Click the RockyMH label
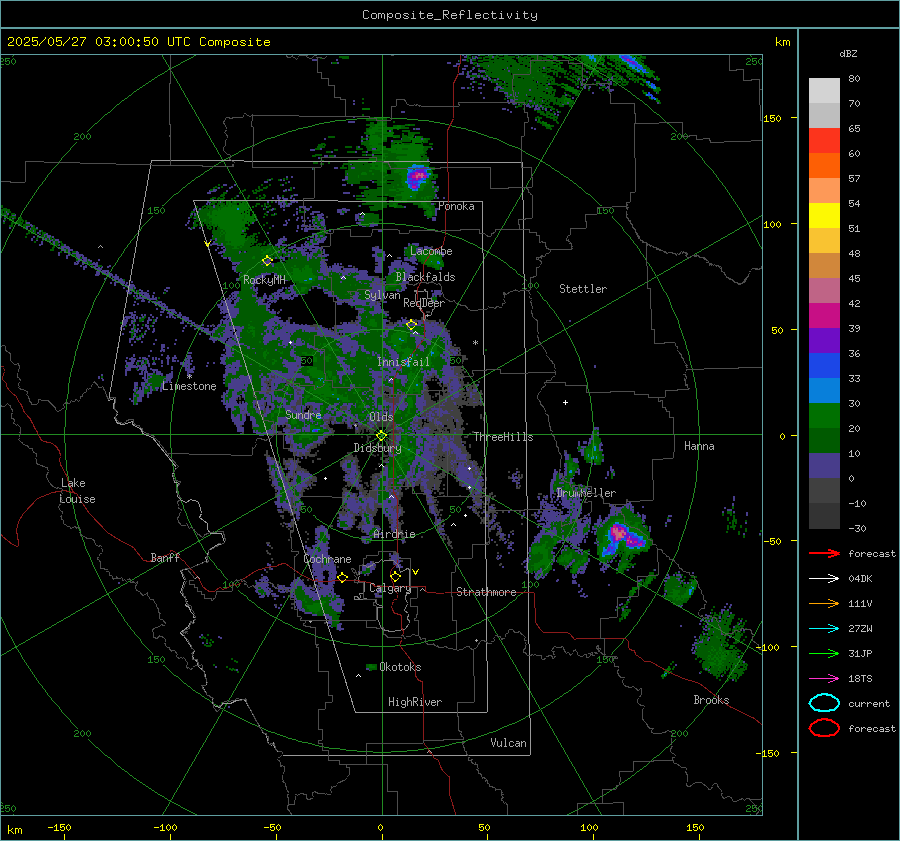This screenshot has height=841, width=900. click(264, 280)
